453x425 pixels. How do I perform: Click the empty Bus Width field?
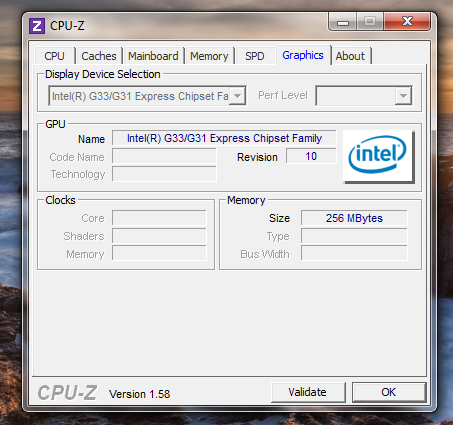click(x=354, y=254)
